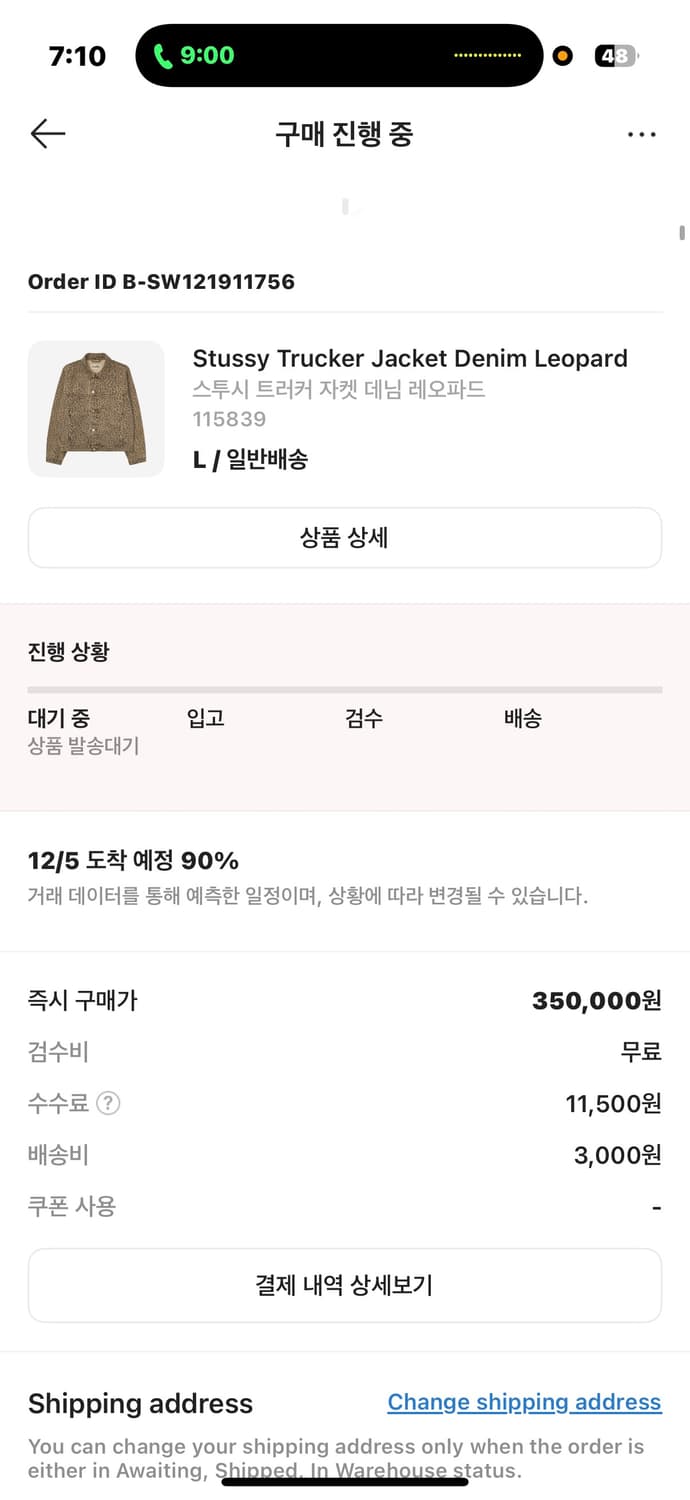Open product details with 상품 상세

pos(345,537)
